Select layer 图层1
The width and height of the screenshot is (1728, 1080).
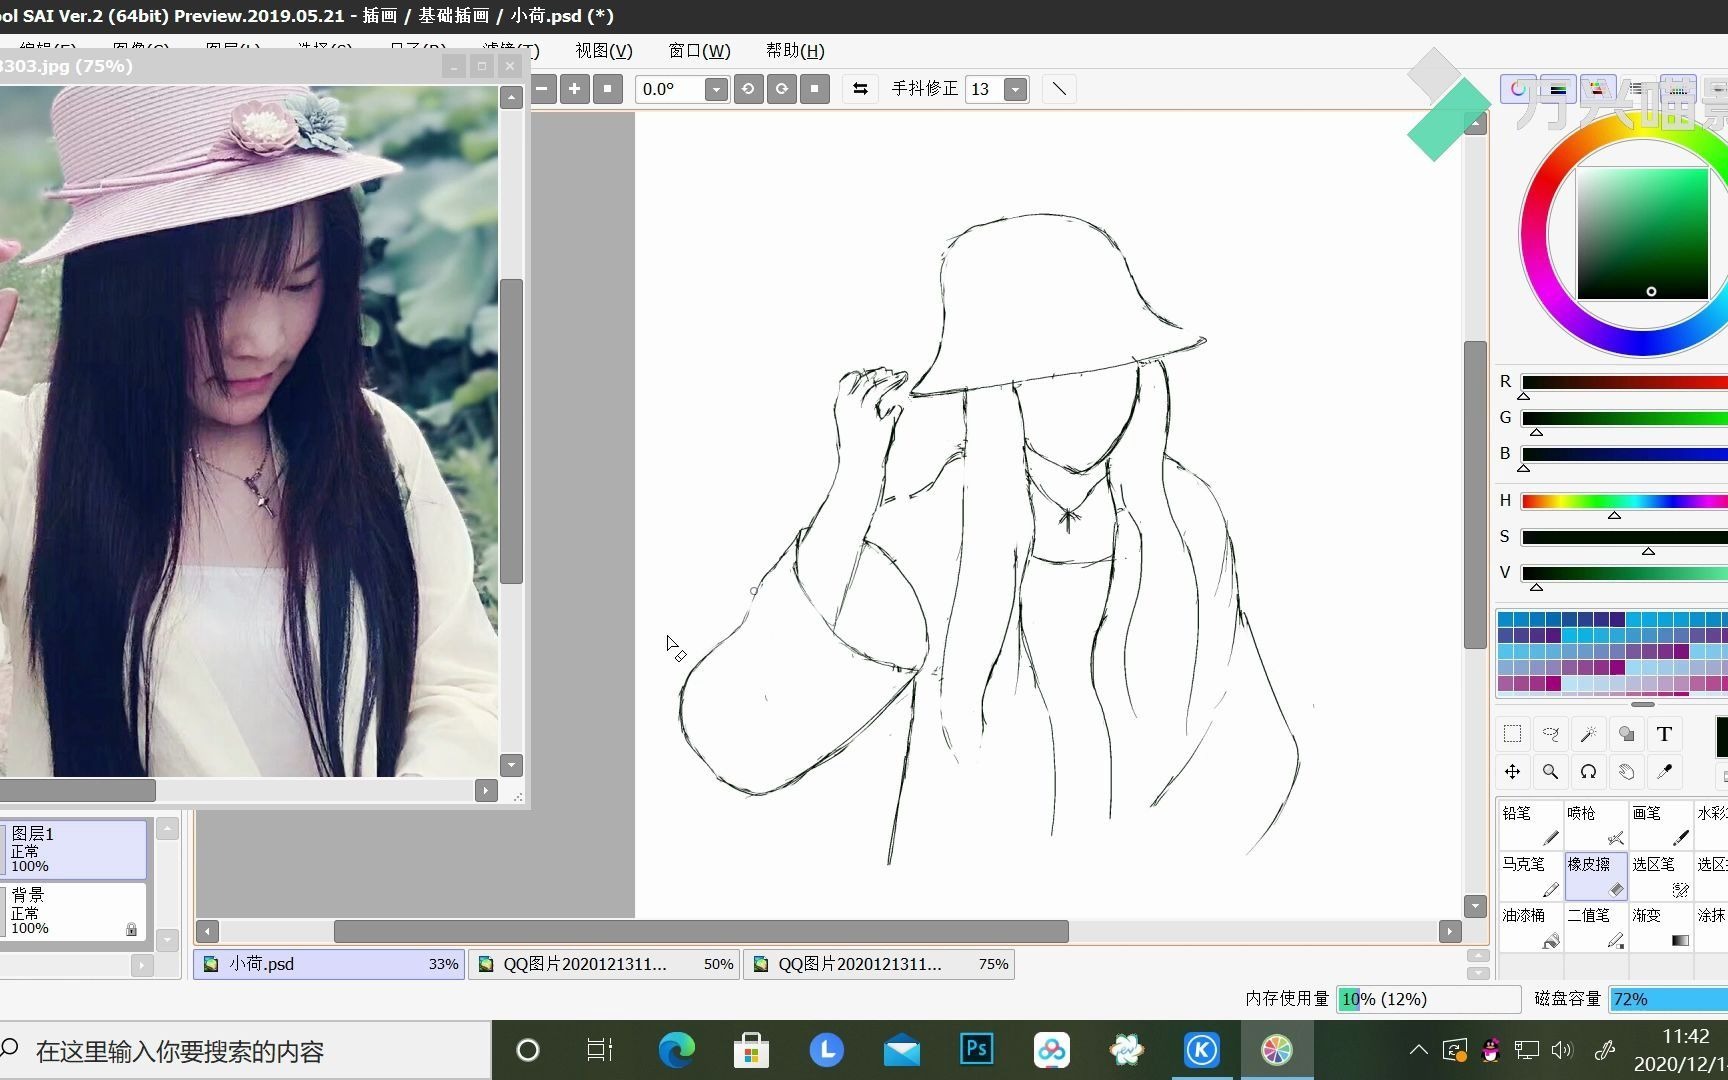click(74, 849)
